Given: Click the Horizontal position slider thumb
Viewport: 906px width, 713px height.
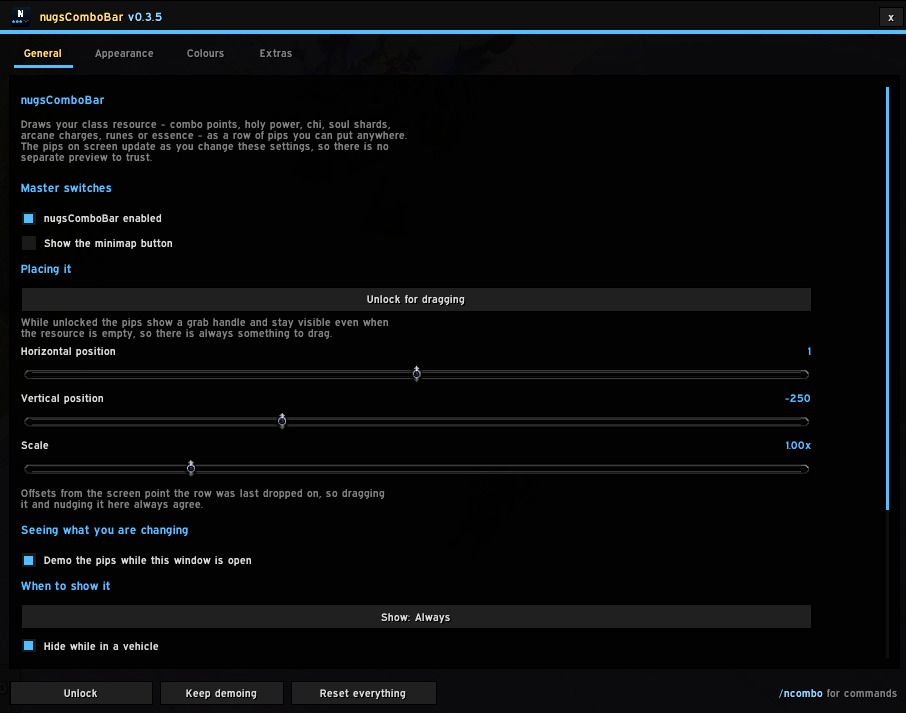Looking at the screenshot, I should click(x=417, y=374).
